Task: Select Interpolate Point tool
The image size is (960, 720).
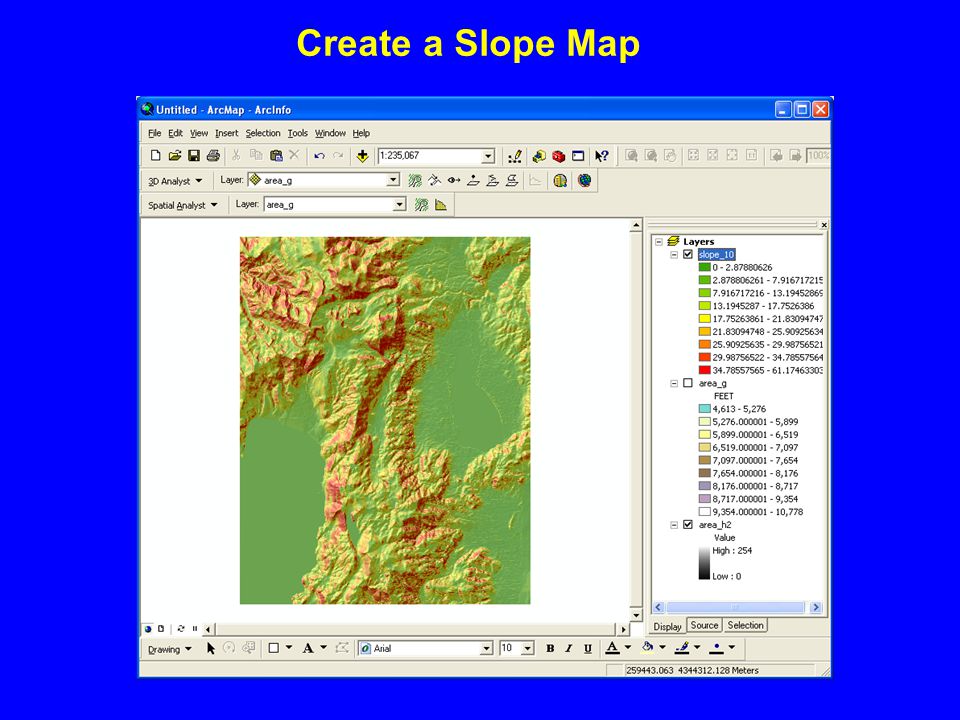Action: point(473,180)
